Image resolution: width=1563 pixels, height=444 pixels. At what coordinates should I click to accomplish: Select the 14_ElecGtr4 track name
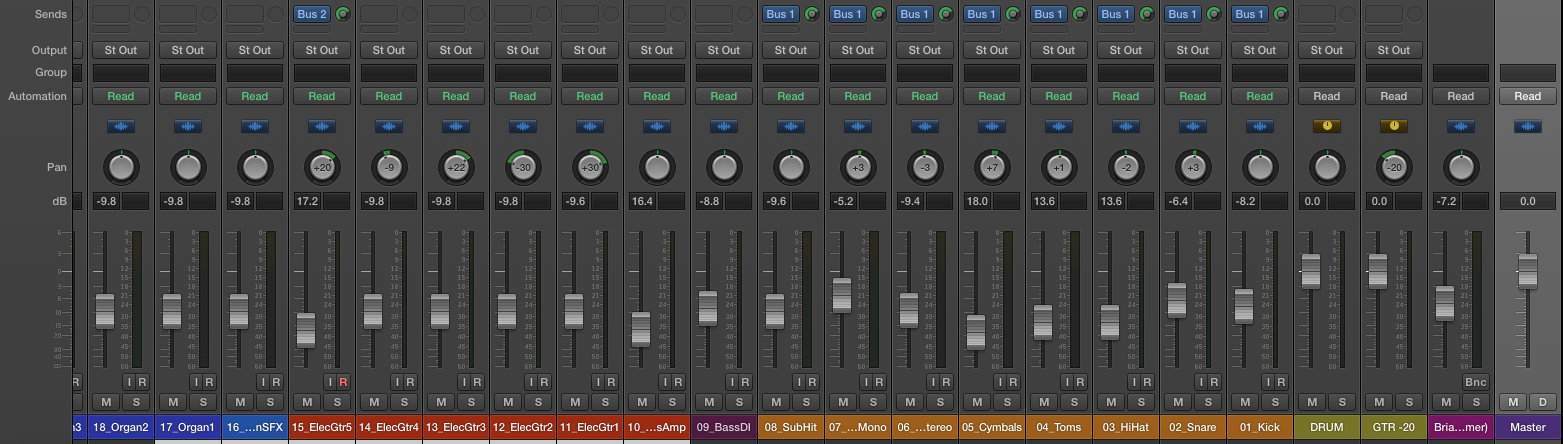(x=389, y=427)
